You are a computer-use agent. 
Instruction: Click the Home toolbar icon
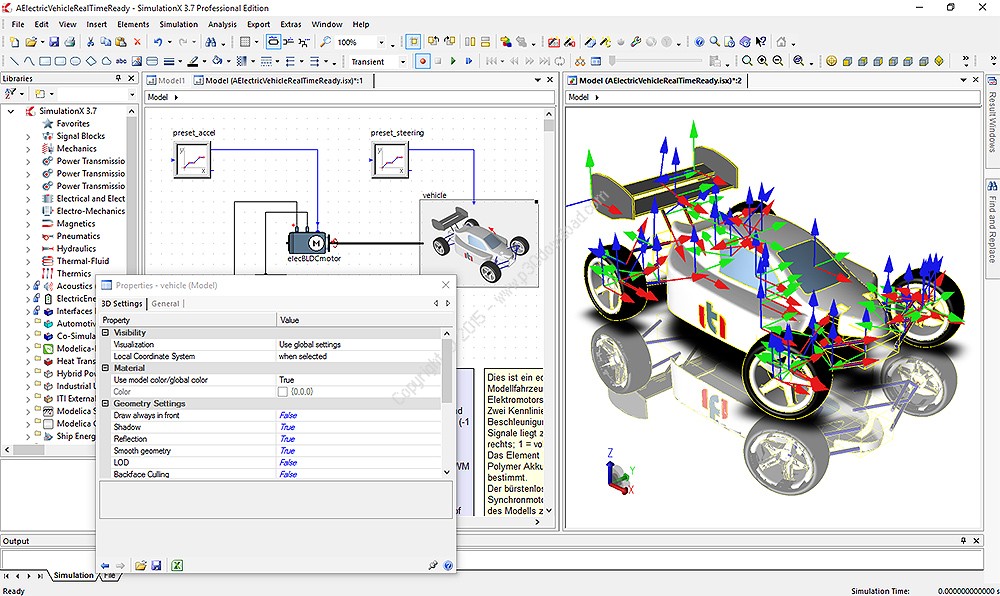pyautogui.click(x=781, y=42)
